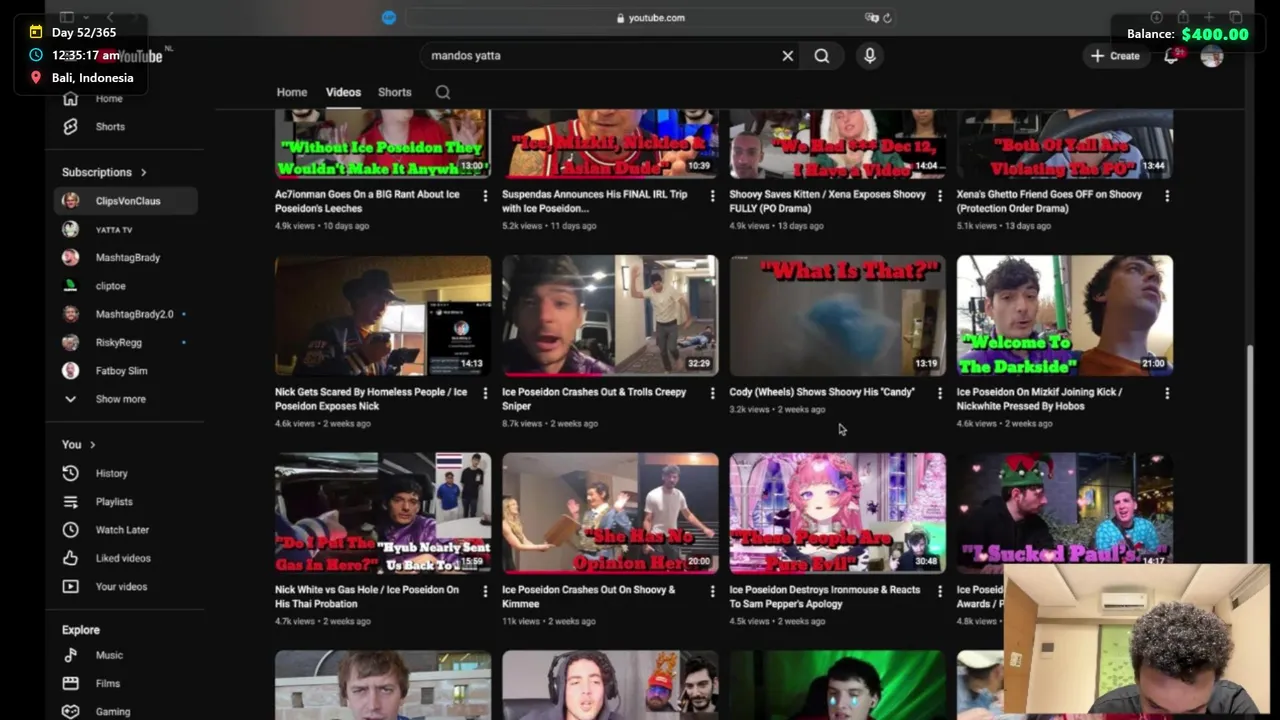The image size is (1280, 720).
Task: Expand the Subscriptions section chevron
Action: 143,172
